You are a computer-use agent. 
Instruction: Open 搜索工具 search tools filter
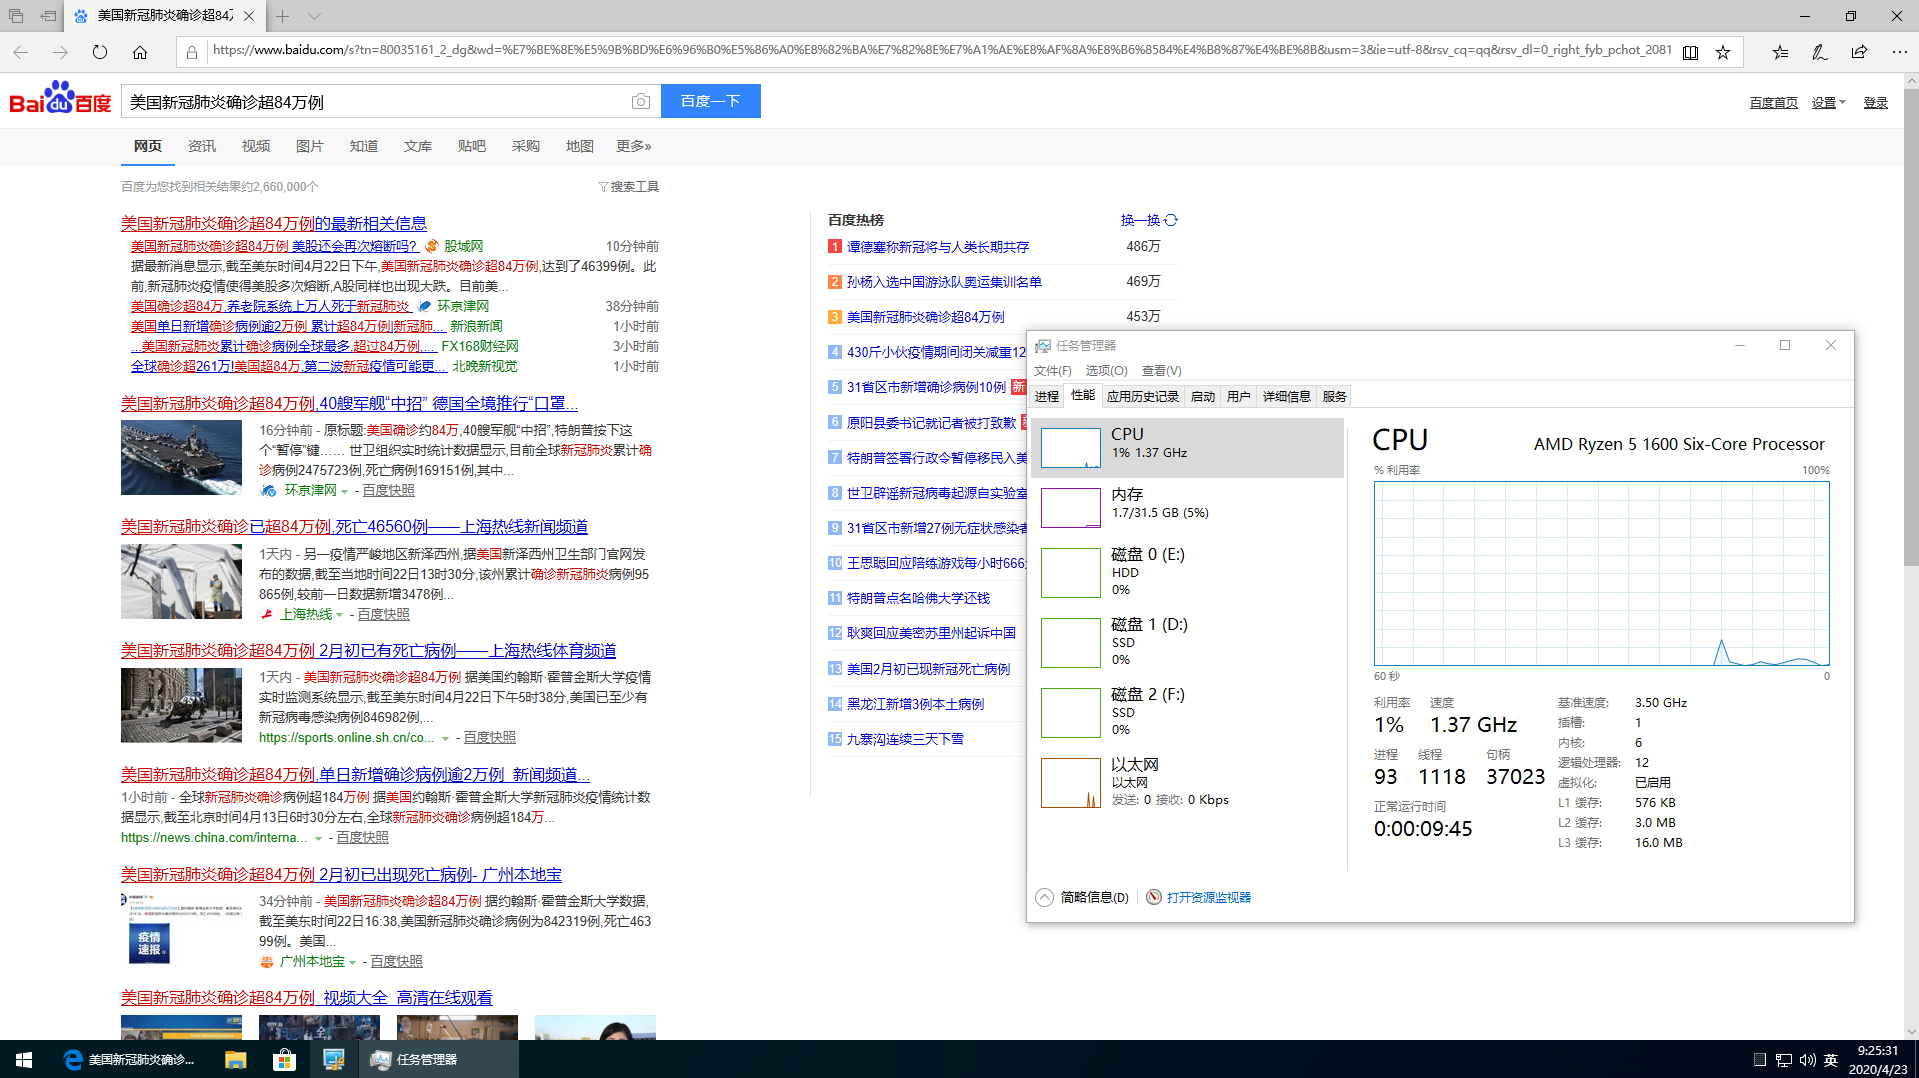(x=628, y=187)
